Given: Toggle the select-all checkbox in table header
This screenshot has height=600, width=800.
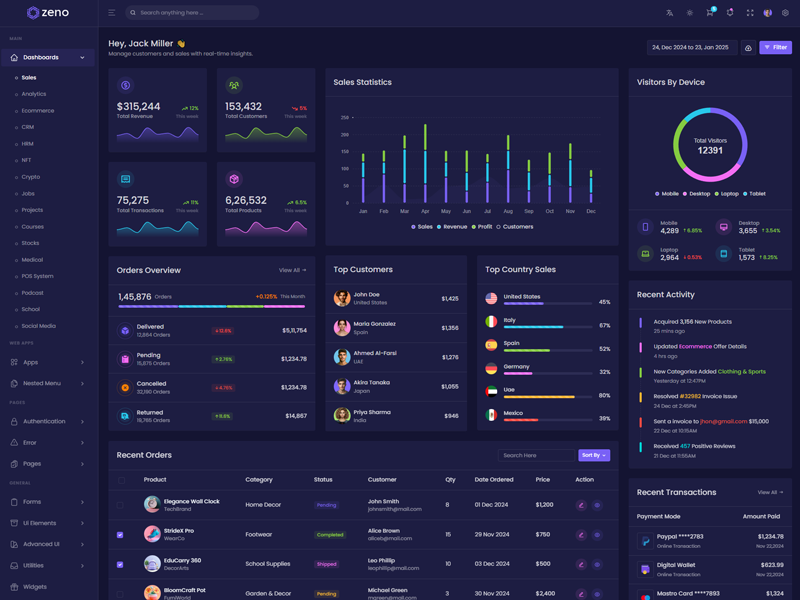Looking at the screenshot, I should 121,480.
